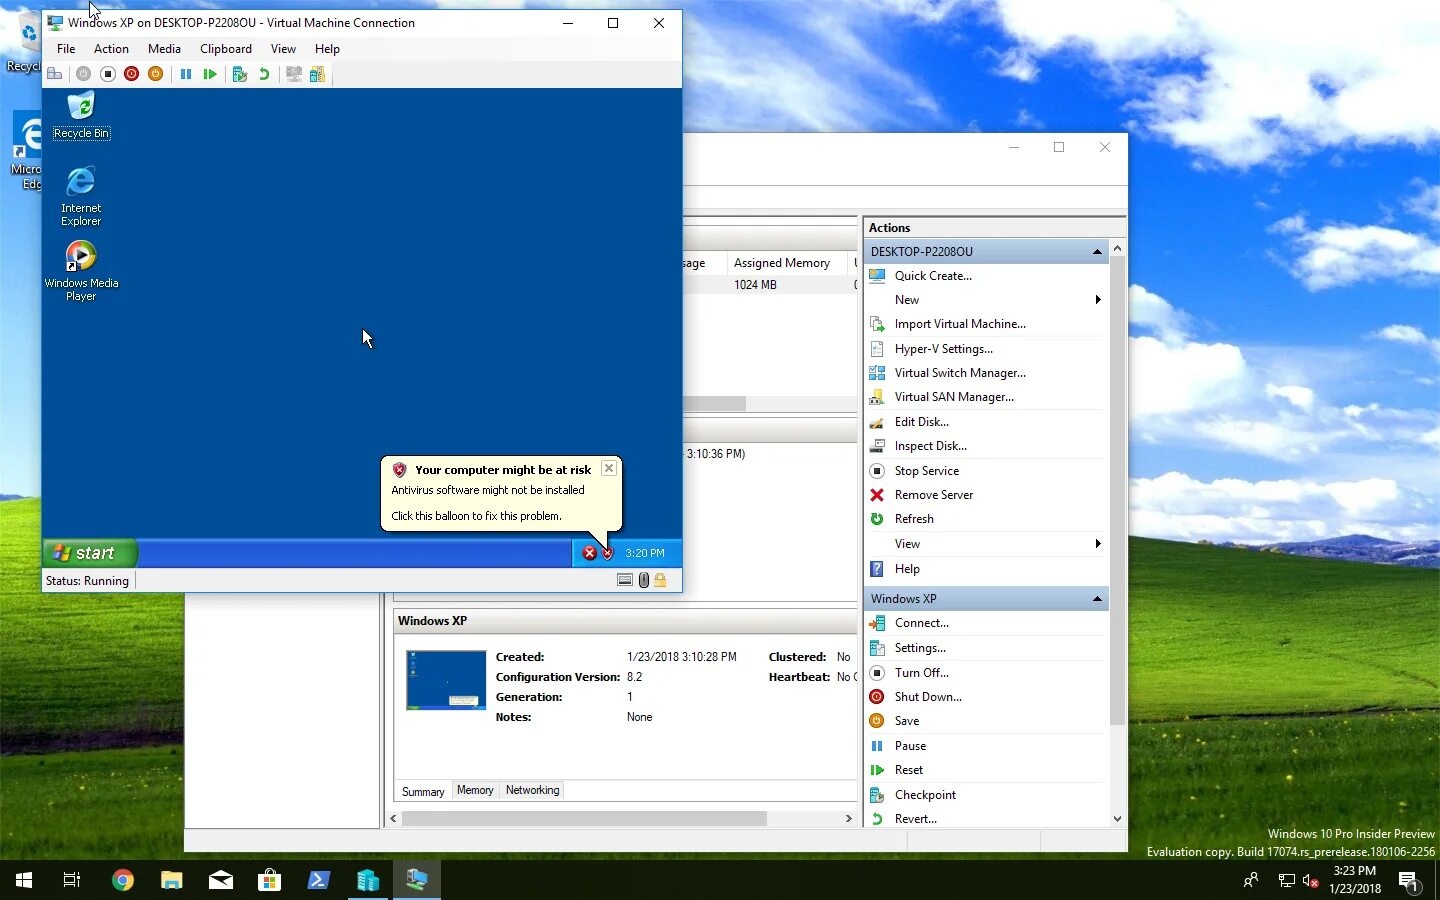The width and height of the screenshot is (1440, 900).
Task: Click Turn Off in the Actions pane
Action: (921, 673)
